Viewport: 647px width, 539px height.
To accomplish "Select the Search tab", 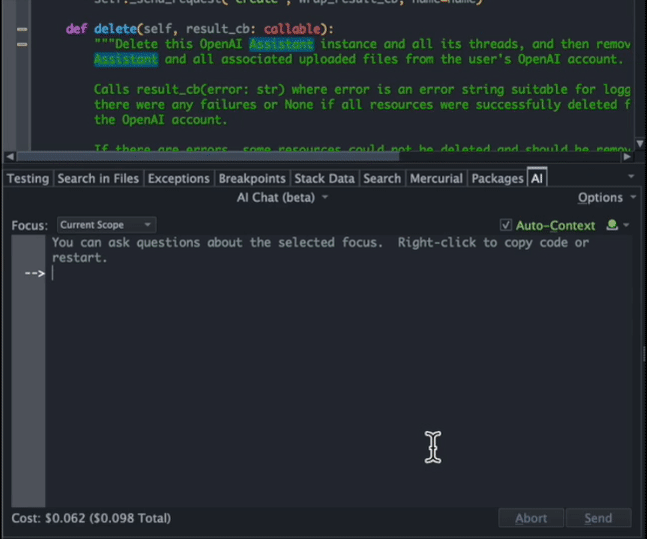I will 382,178.
